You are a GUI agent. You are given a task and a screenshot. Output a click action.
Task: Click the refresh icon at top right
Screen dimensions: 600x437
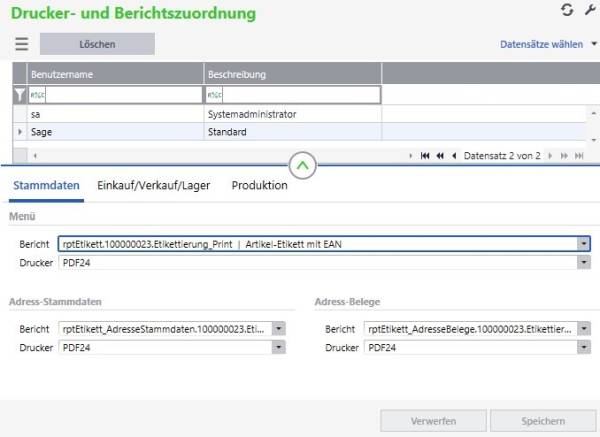(567, 10)
